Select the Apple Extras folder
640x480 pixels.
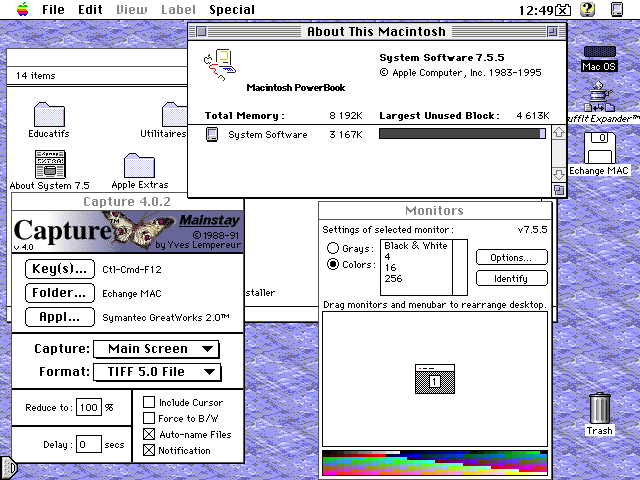139,165
